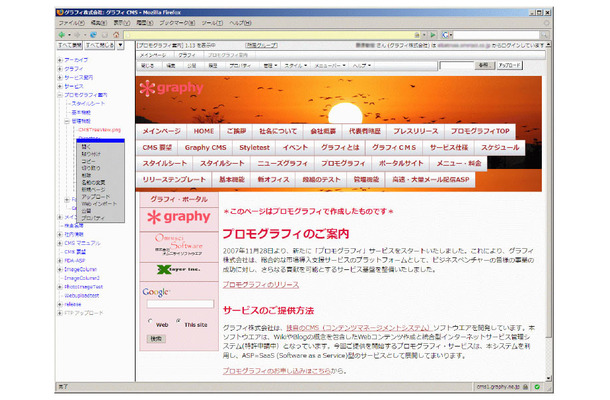
Task: Click the Google logo above the site search
Action: (156, 292)
